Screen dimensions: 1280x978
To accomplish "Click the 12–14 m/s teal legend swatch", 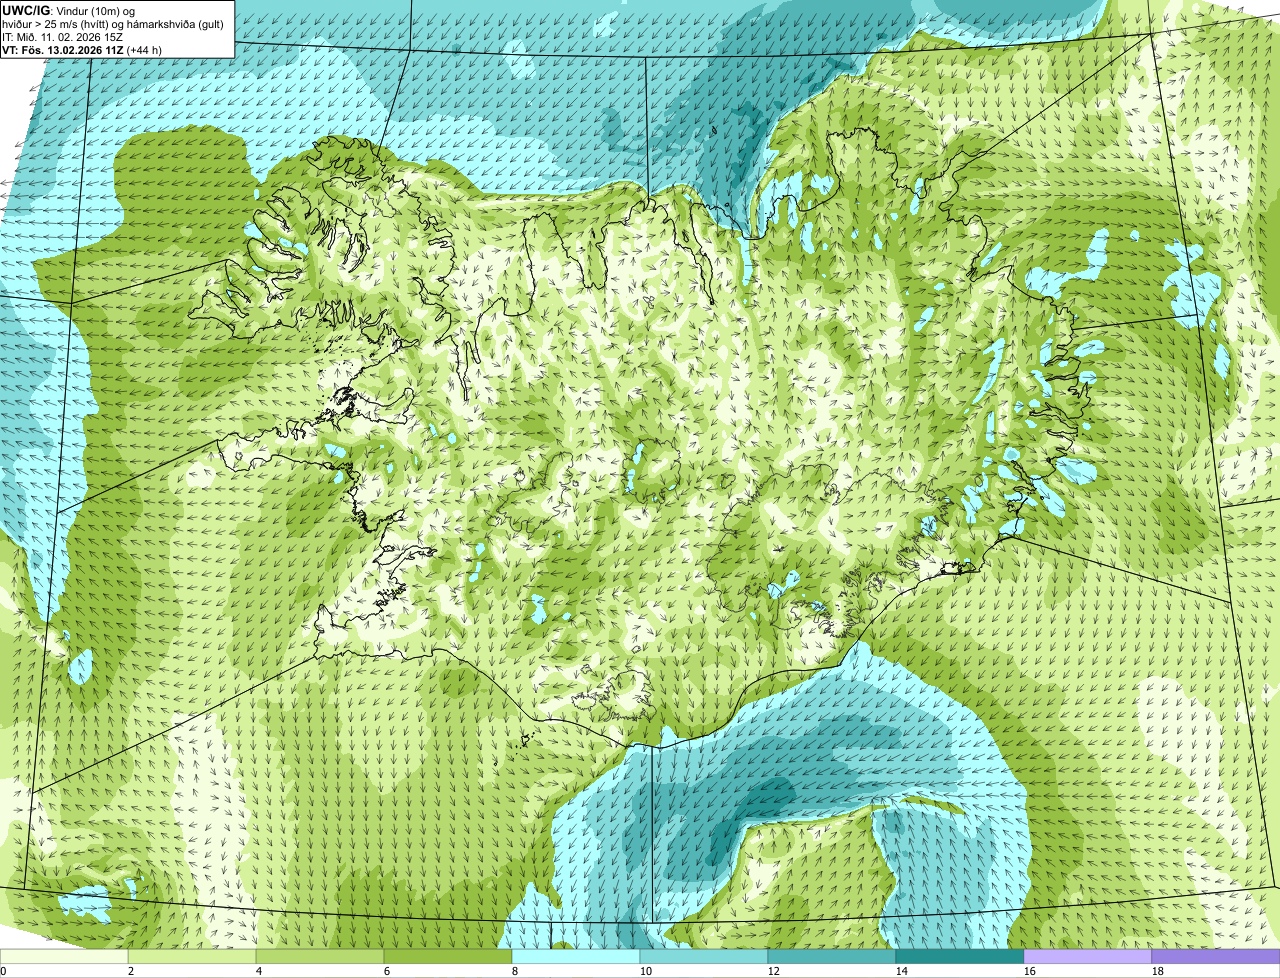I will (832, 956).
